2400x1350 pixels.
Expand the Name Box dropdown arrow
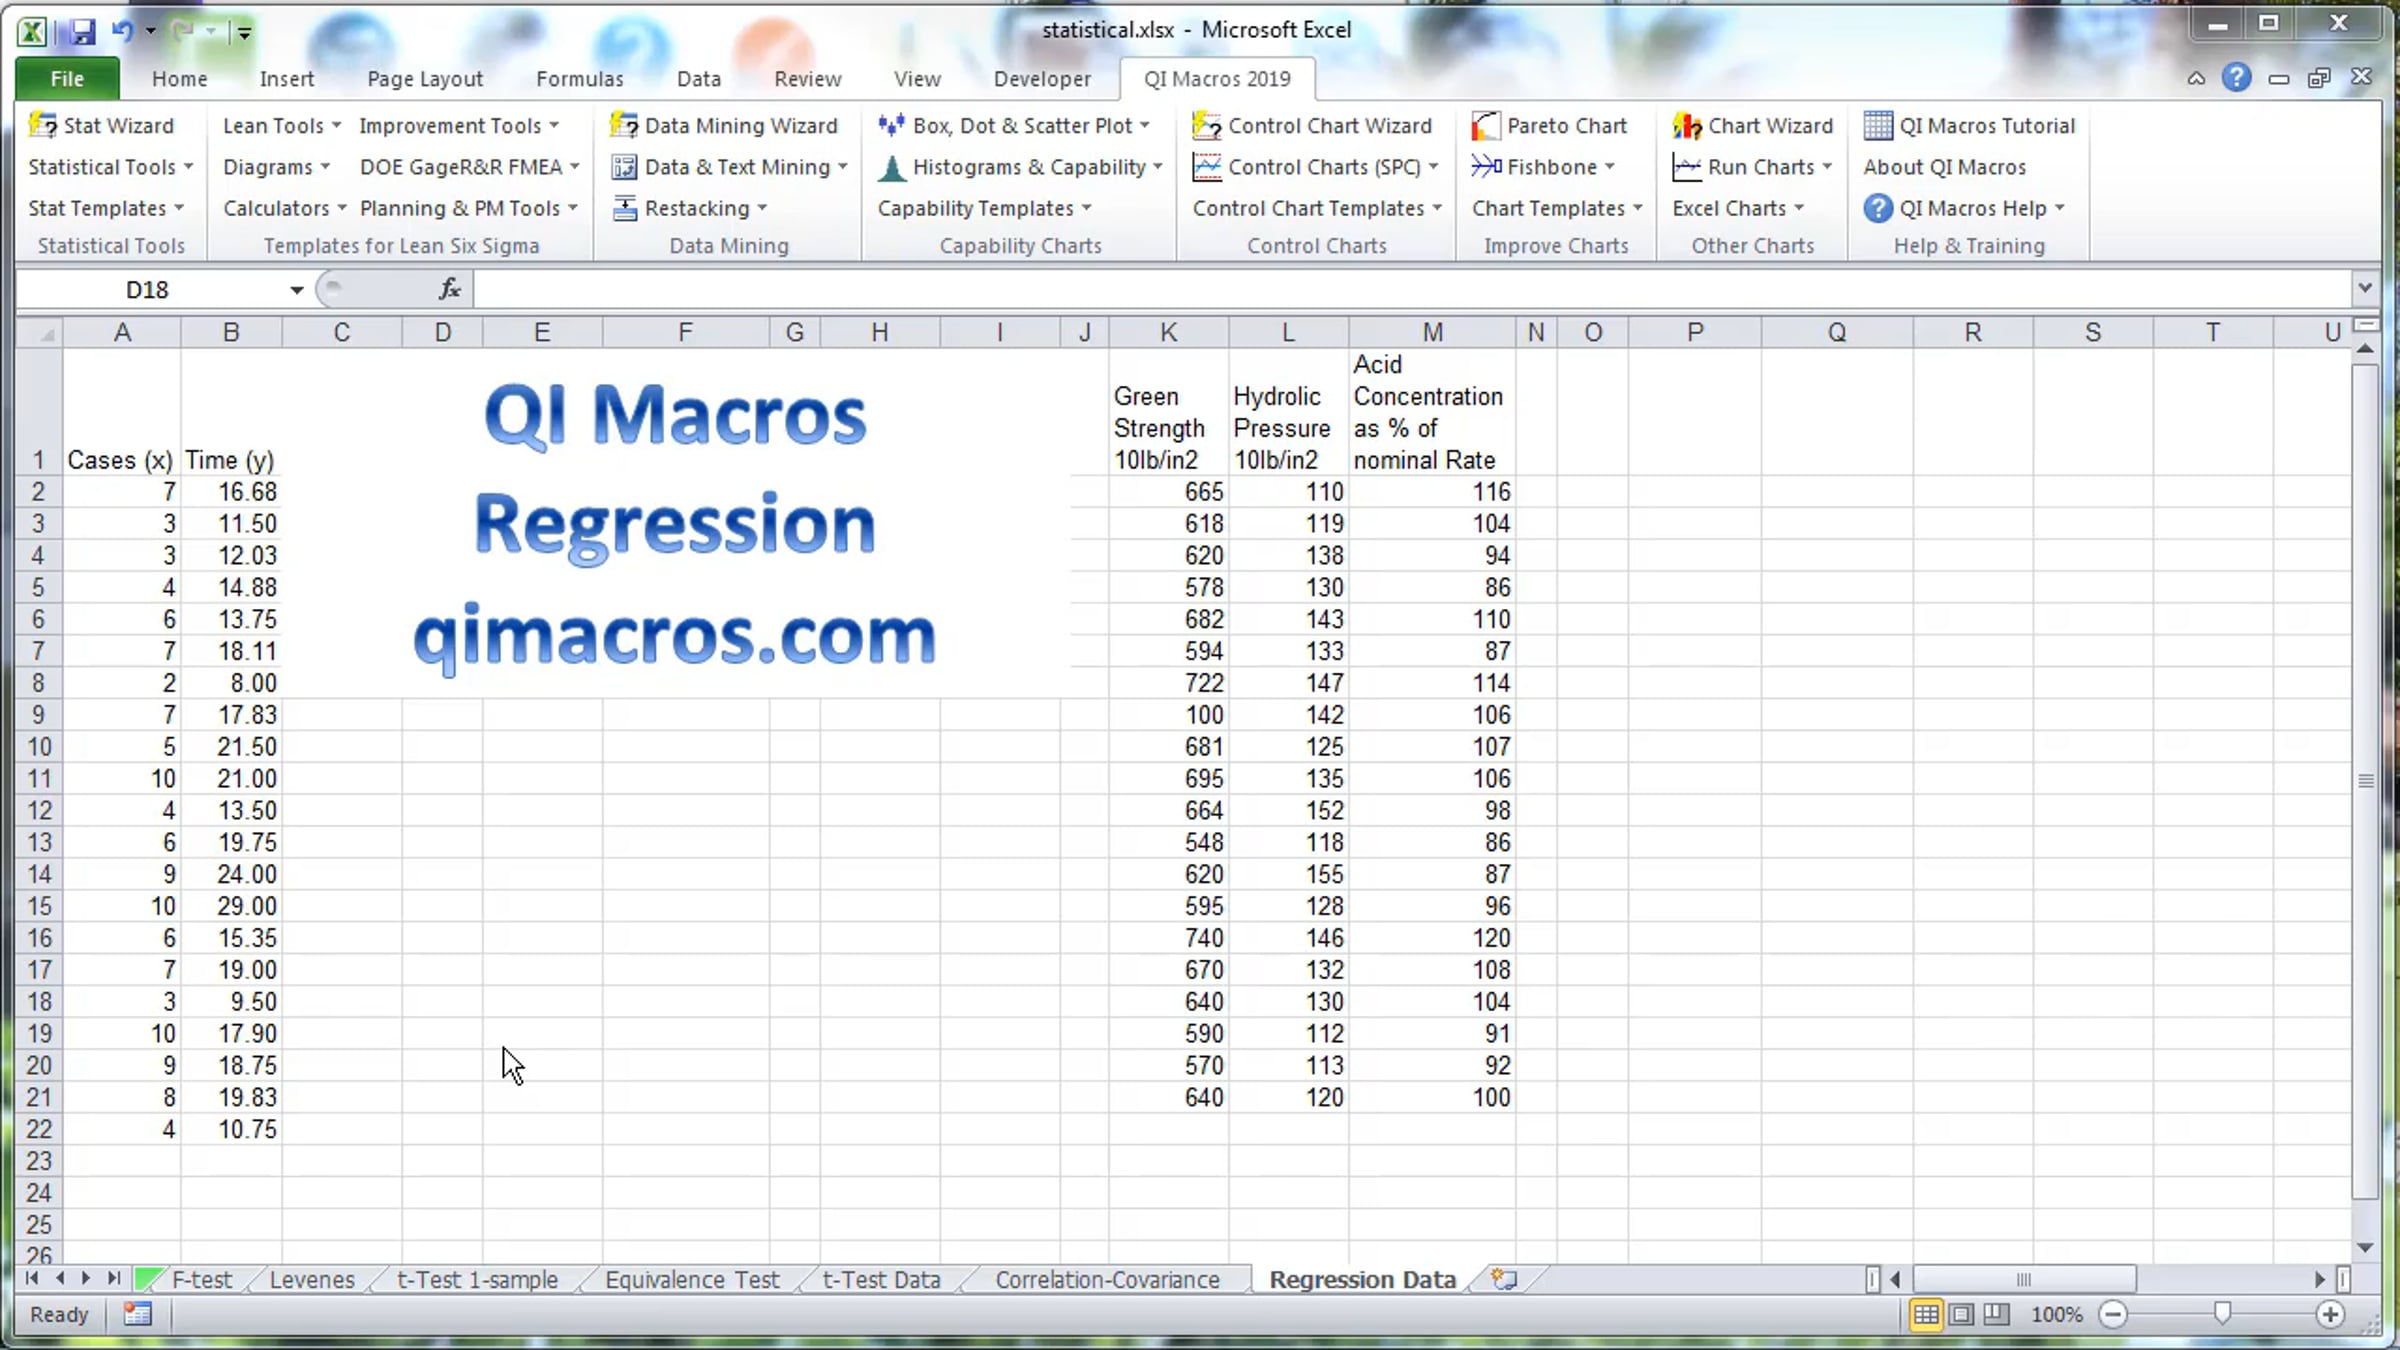pyautogui.click(x=297, y=290)
